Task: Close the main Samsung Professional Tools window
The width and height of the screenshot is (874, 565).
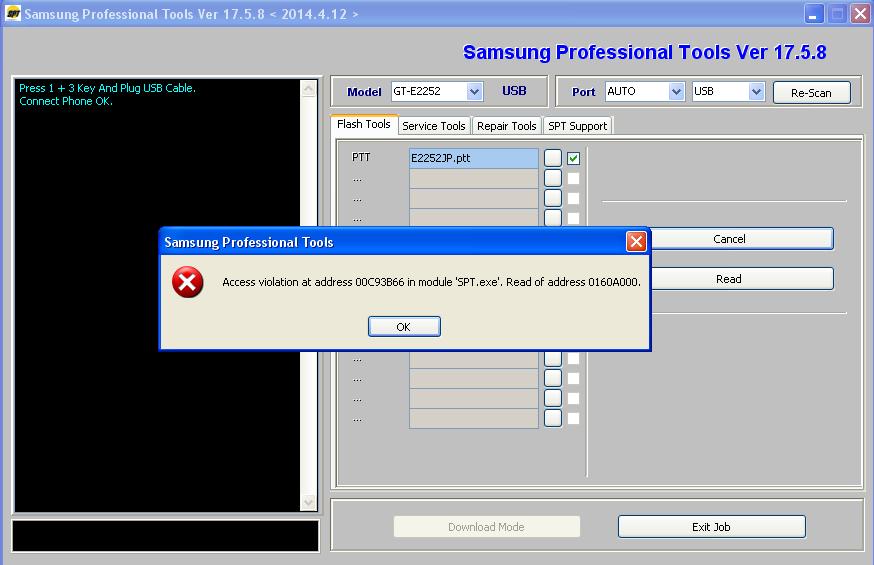Action: [860, 14]
